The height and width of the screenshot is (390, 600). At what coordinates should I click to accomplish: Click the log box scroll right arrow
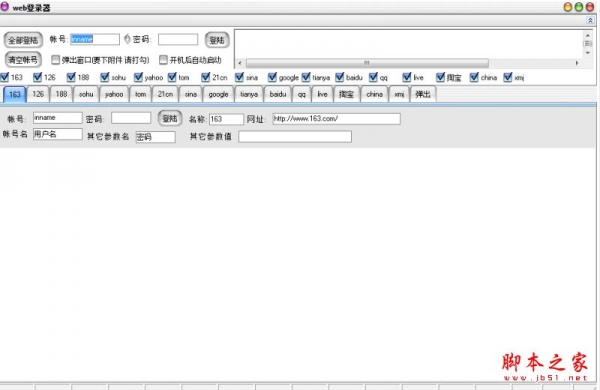pyautogui.click(x=577, y=63)
